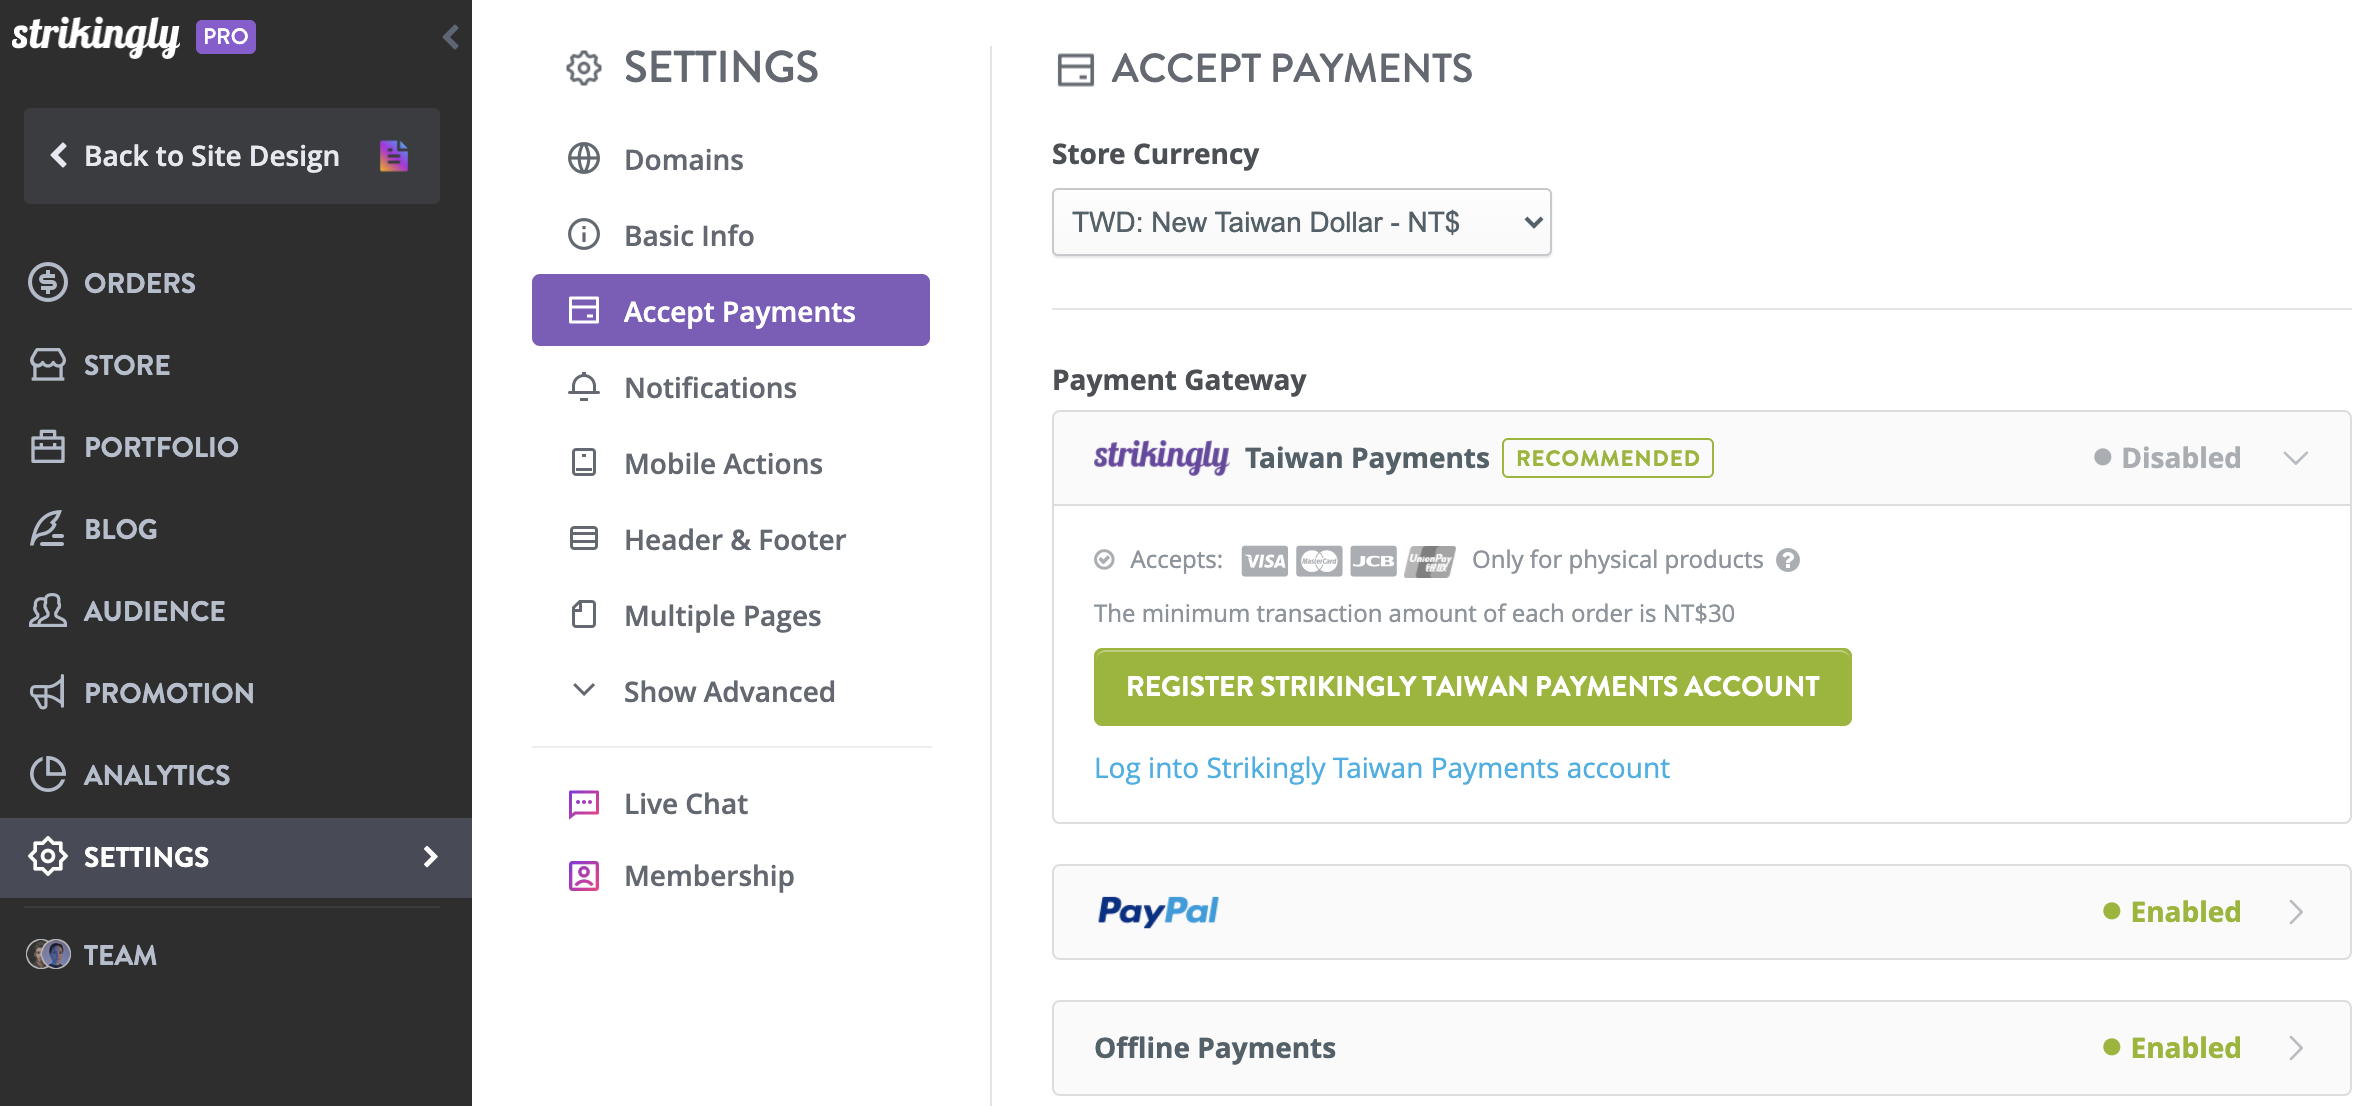Toggle Offline Payments Enabled status
2378x1106 pixels.
tap(2183, 1047)
